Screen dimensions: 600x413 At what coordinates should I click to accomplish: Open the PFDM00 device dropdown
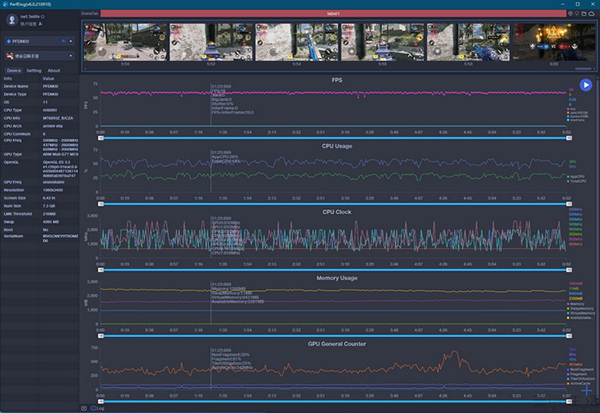click(40, 41)
